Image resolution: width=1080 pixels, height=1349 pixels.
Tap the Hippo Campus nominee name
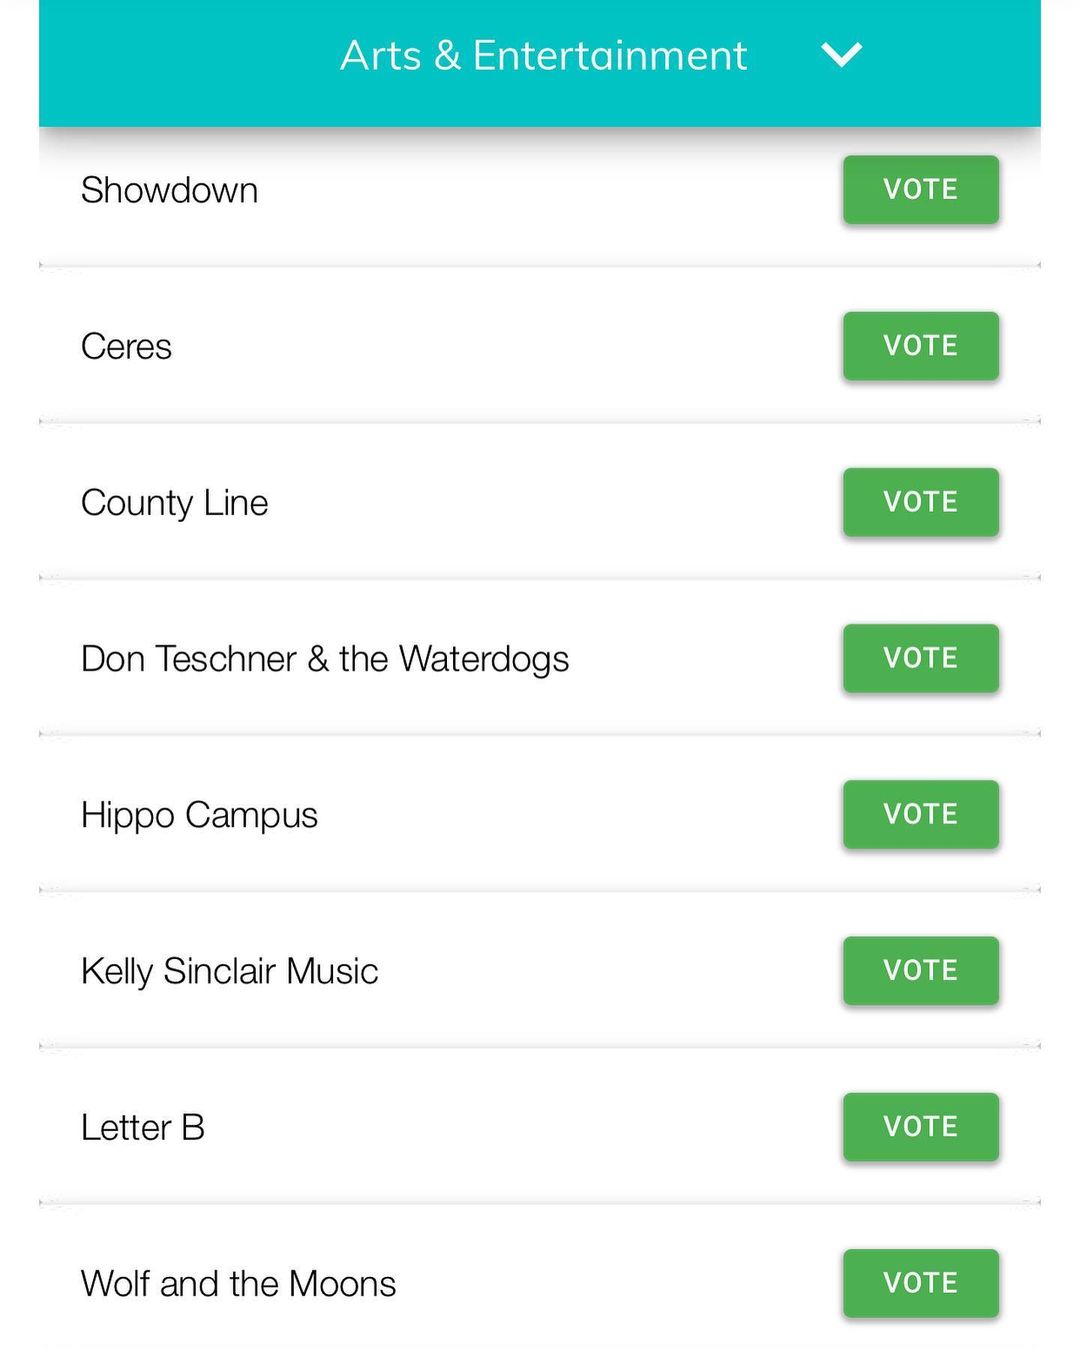[199, 815]
